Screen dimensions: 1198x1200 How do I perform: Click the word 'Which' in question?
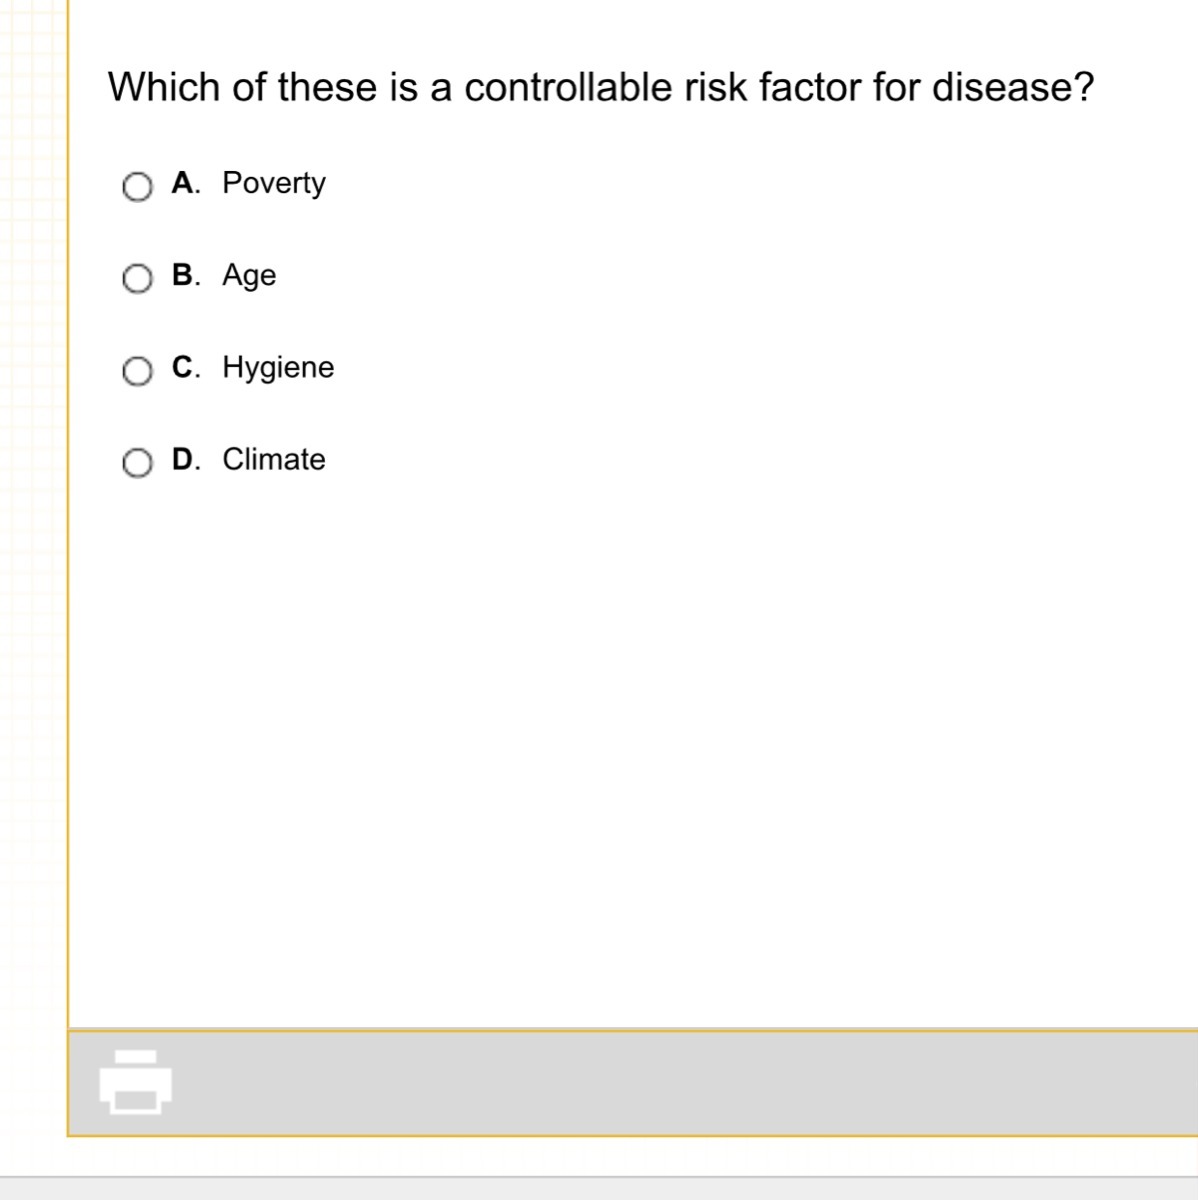(164, 87)
